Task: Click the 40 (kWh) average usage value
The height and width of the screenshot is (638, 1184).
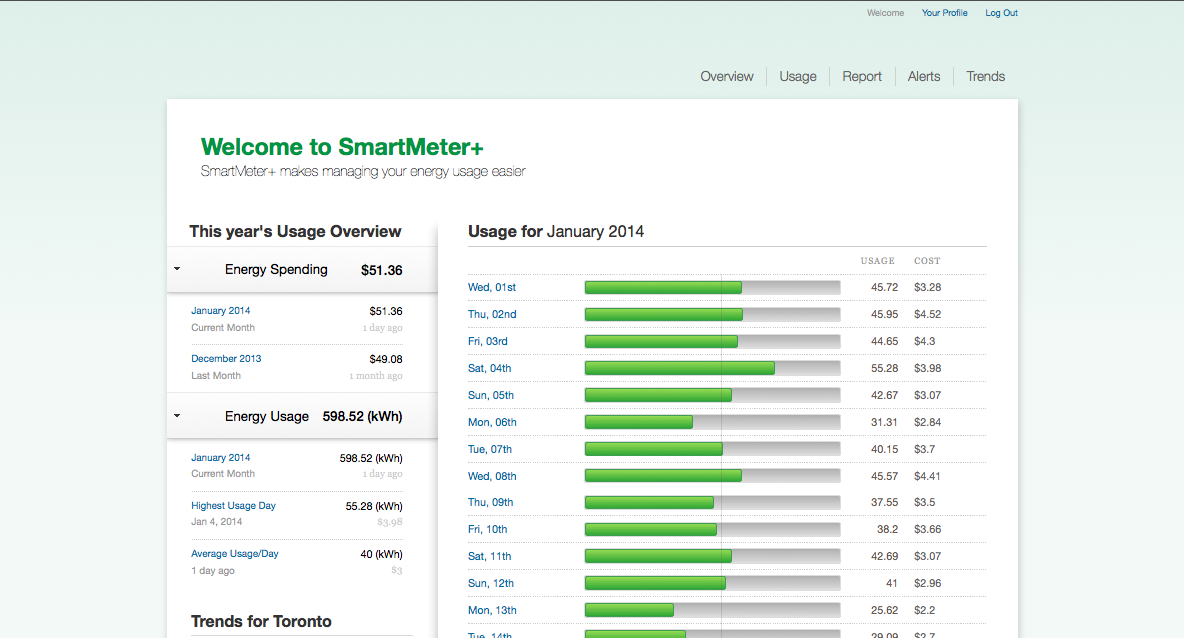Action: [381, 554]
